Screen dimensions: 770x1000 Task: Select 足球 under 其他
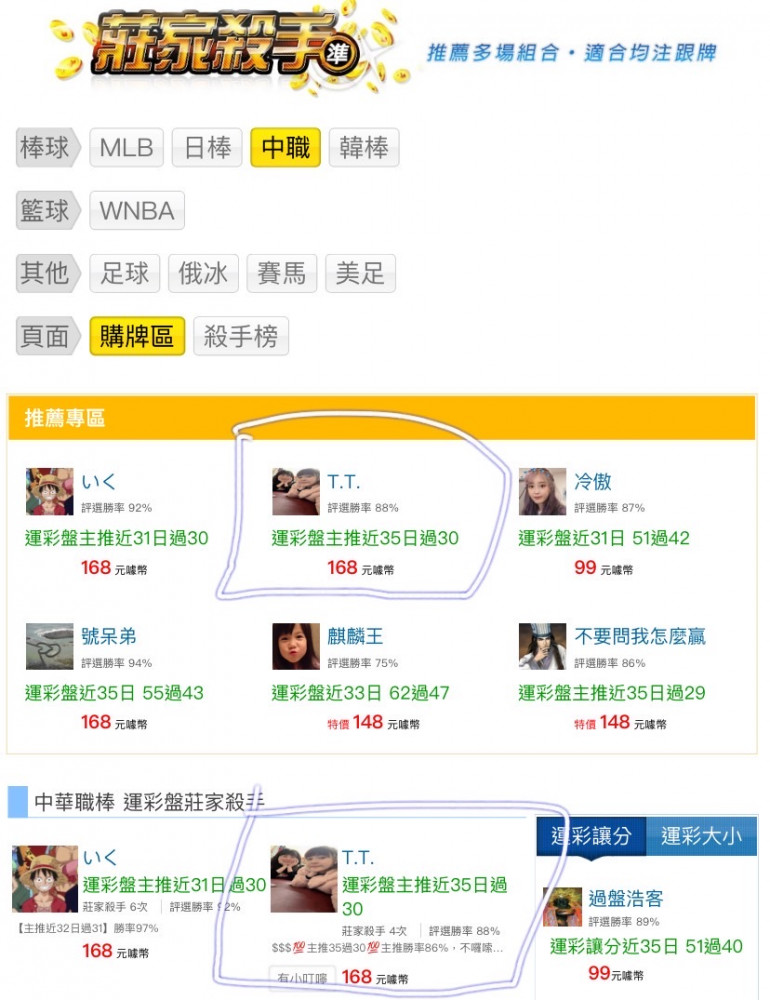(124, 273)
